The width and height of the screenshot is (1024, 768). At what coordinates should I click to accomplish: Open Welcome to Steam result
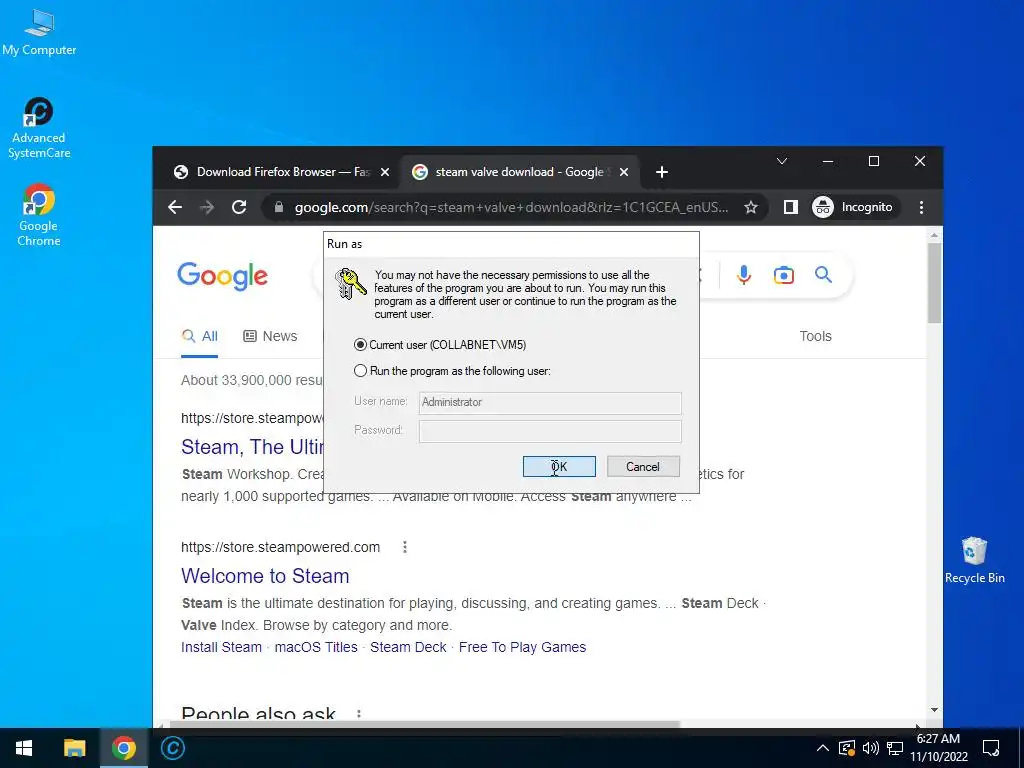(265, 576)
